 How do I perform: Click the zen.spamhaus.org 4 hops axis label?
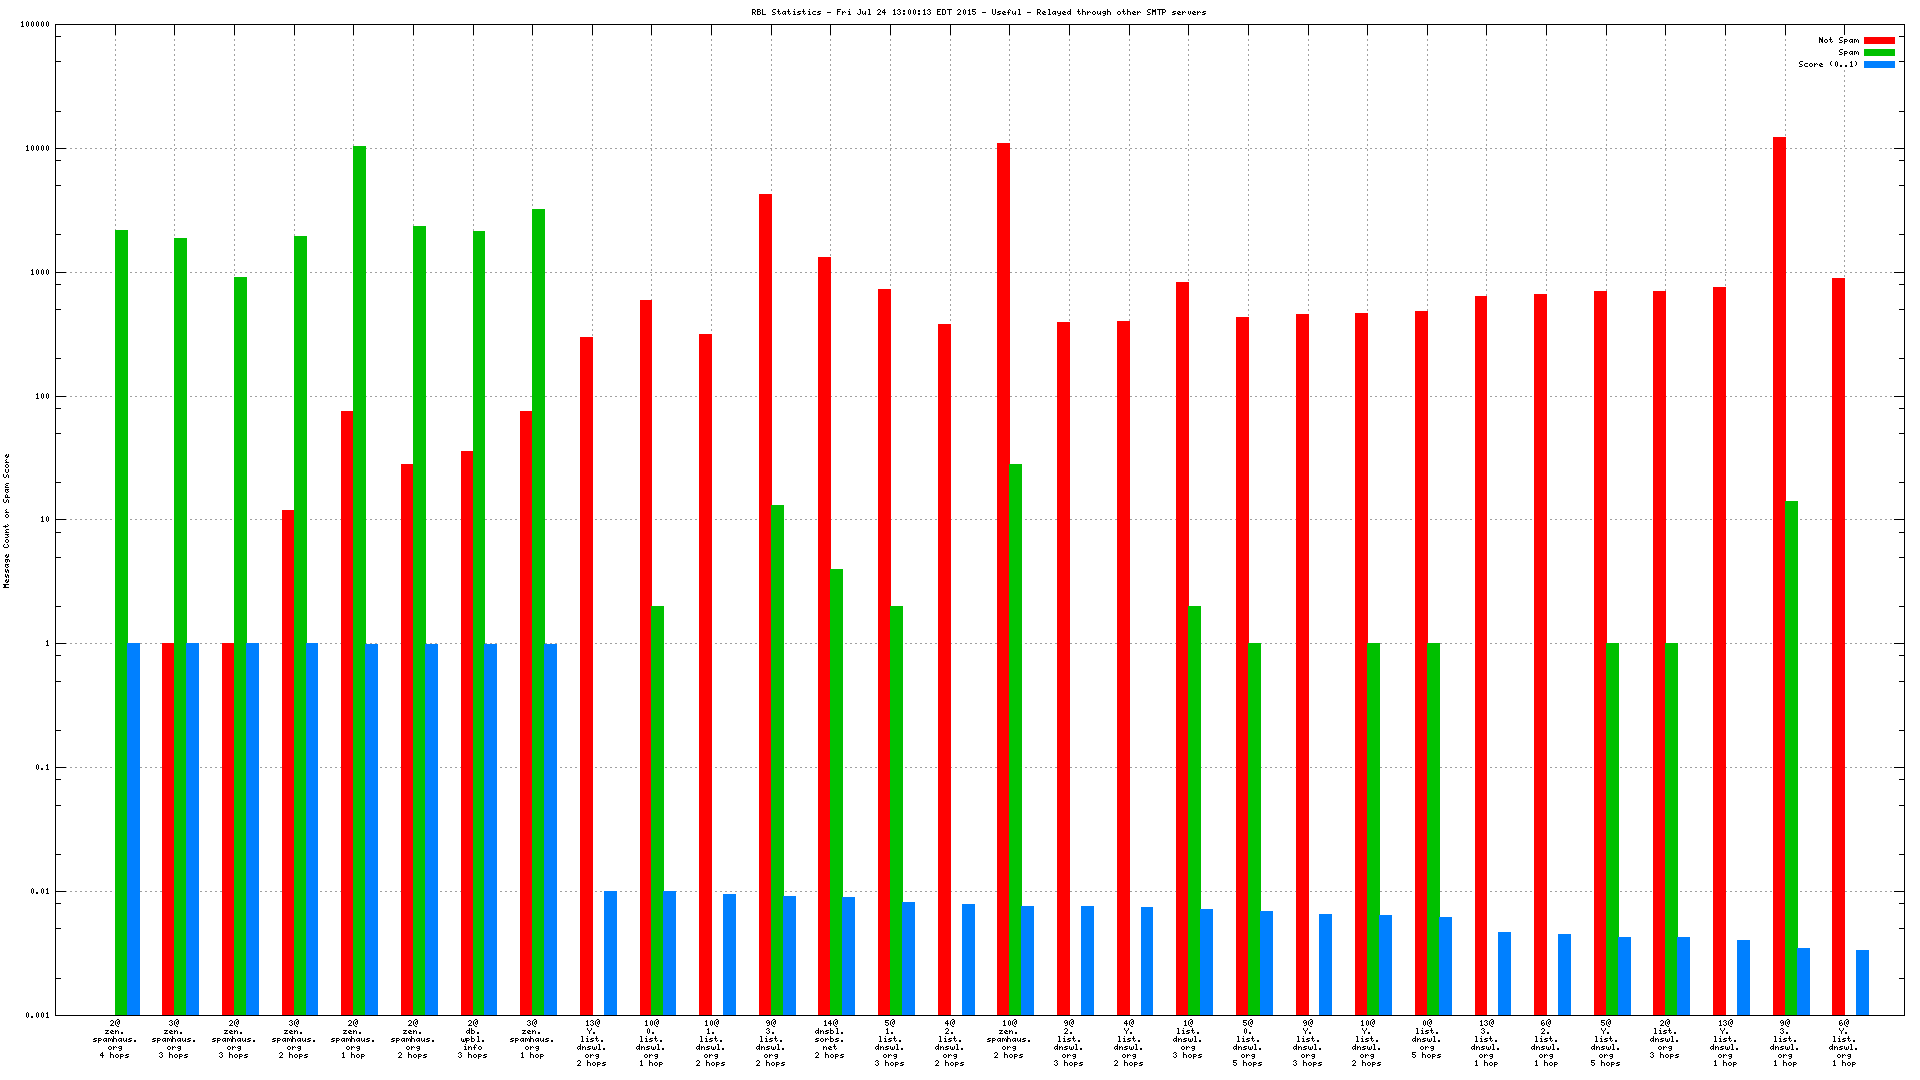point(114,1039)
